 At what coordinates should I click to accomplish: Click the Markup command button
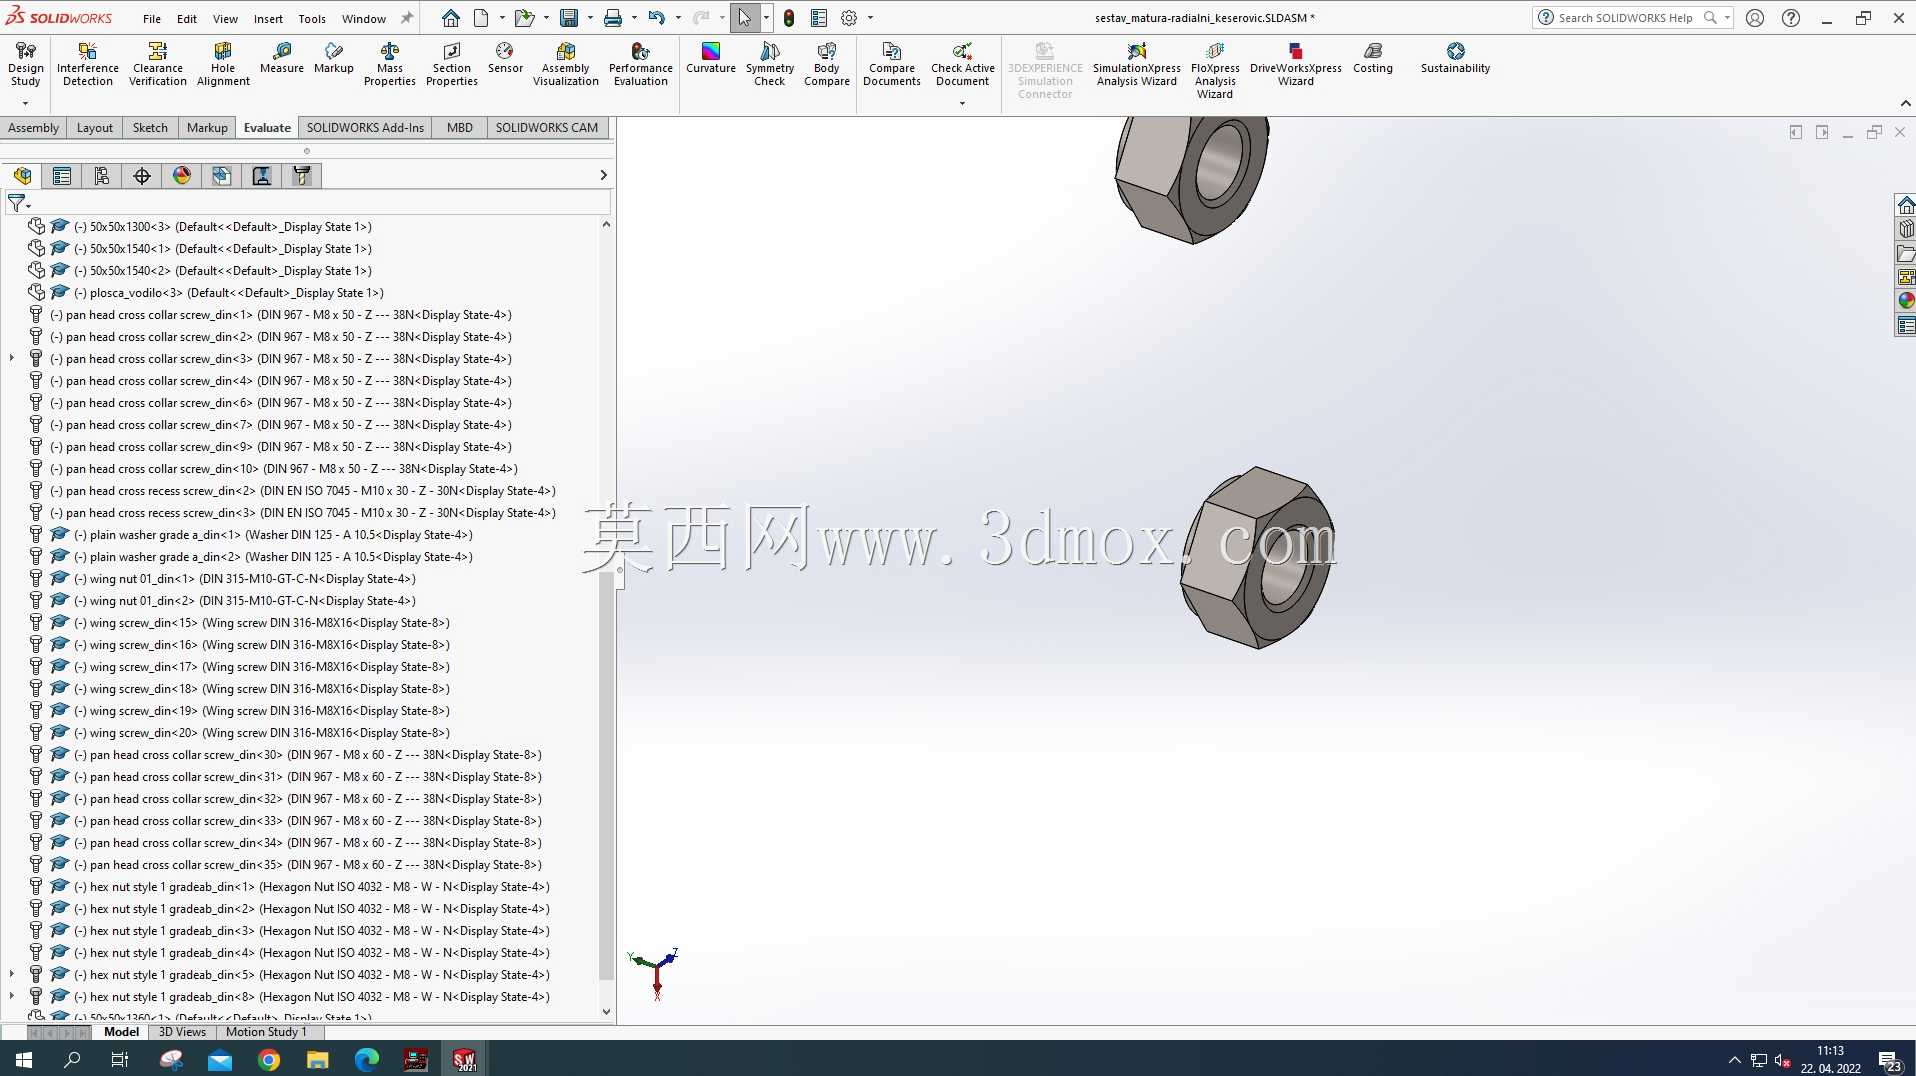[334, 58]
